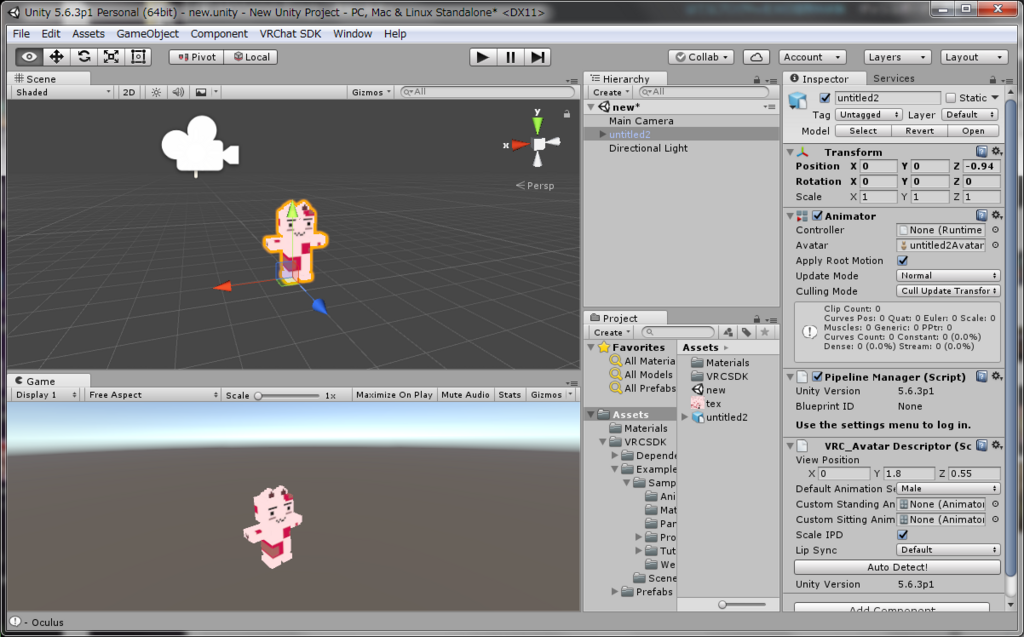Image resolution: width=1024 pixels, height=637 pixels.
Task: Toggle the Scale IPD checkbox
Action: [903, 534]
